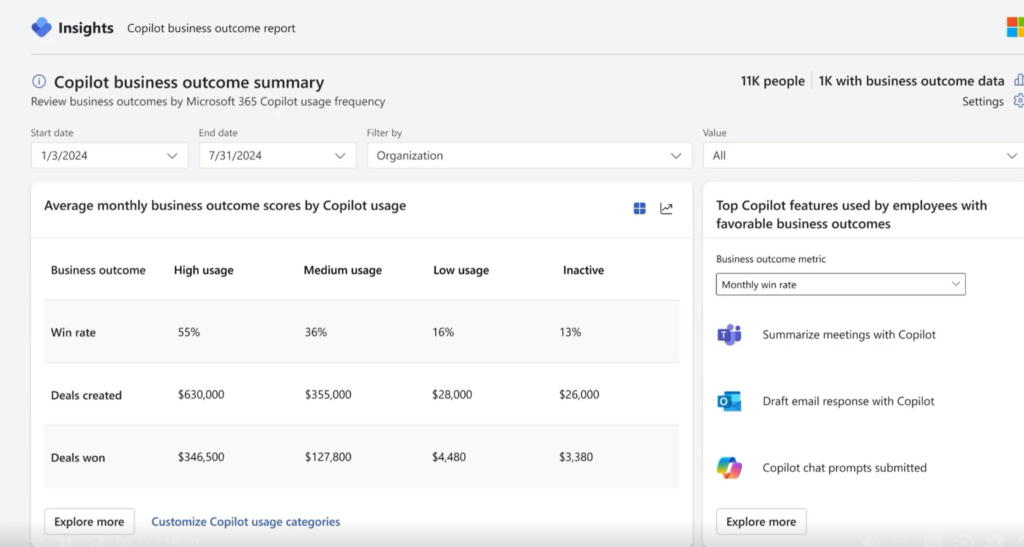Click the $4,480 deals won cell
The image size is (1024, 547).
click(449, 457)
